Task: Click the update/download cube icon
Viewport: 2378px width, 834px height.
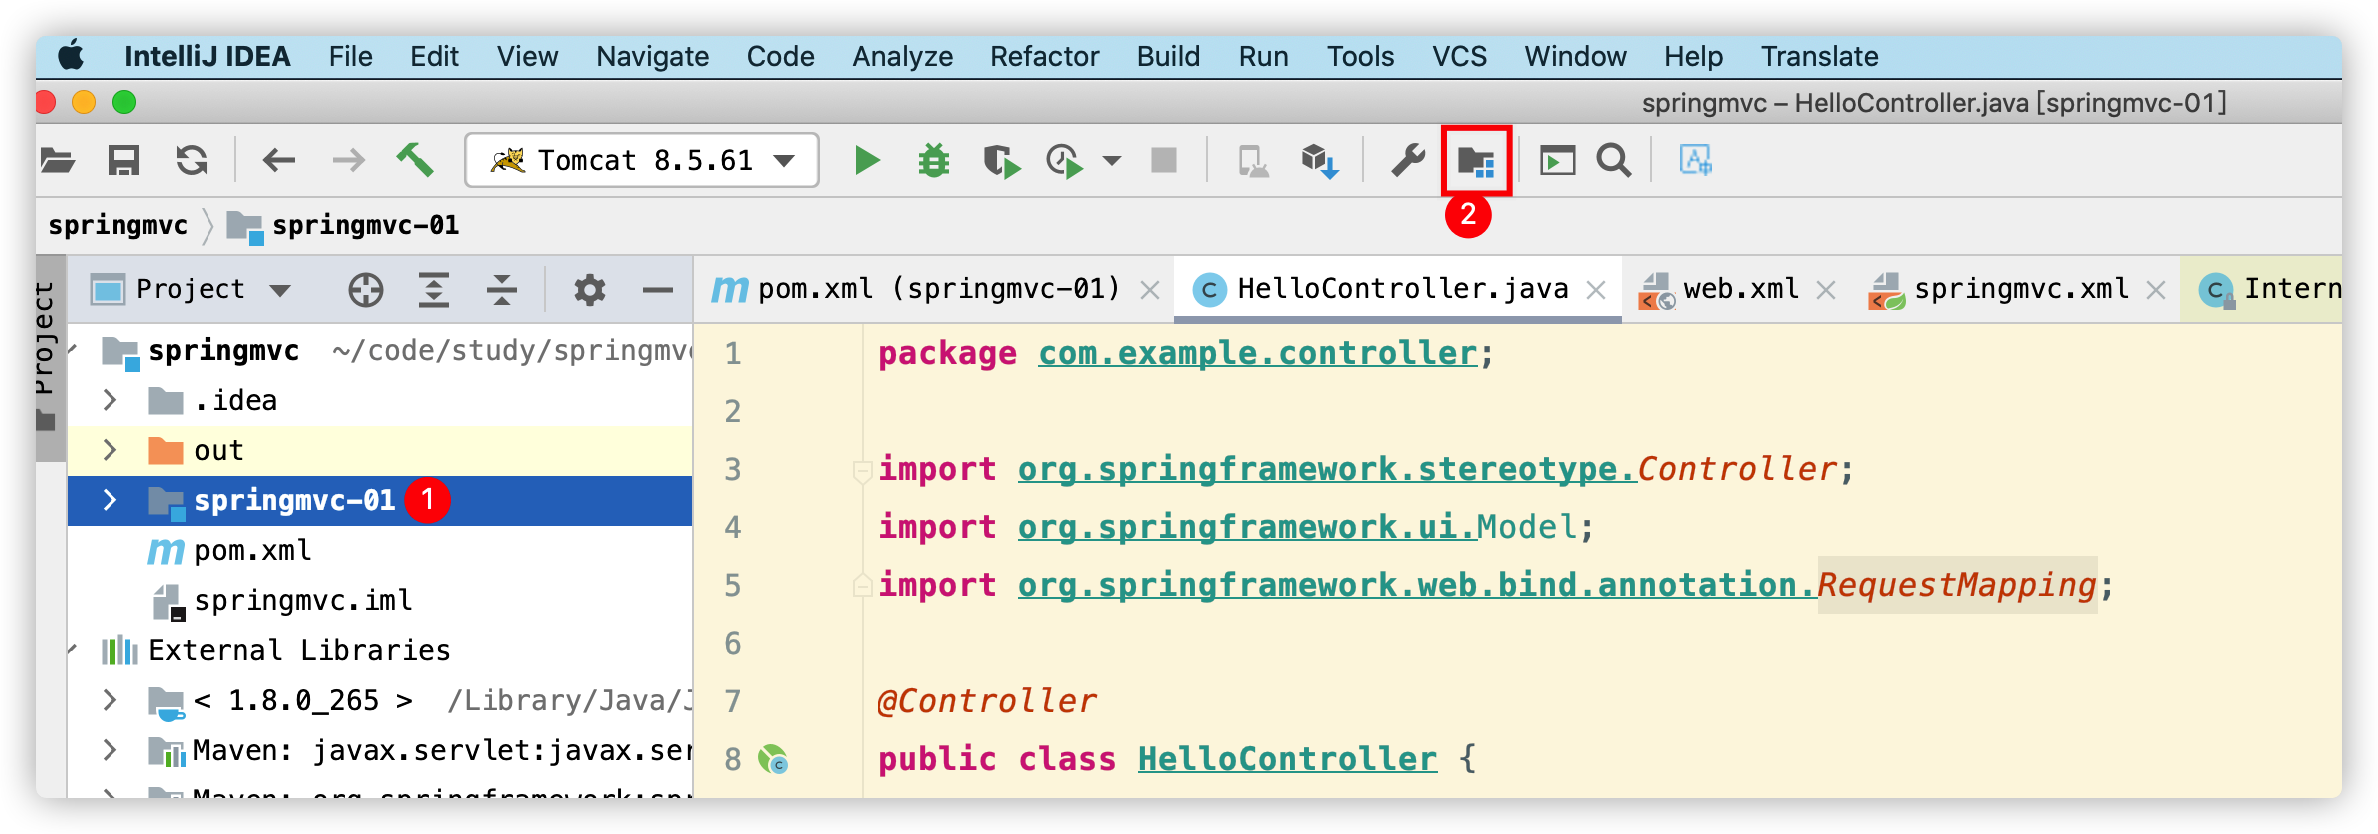Action: 1320,160
